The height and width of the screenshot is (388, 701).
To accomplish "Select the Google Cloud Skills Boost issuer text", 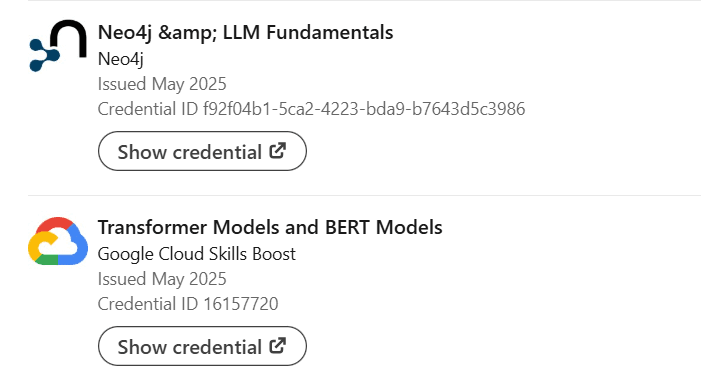I will point(197,254).
